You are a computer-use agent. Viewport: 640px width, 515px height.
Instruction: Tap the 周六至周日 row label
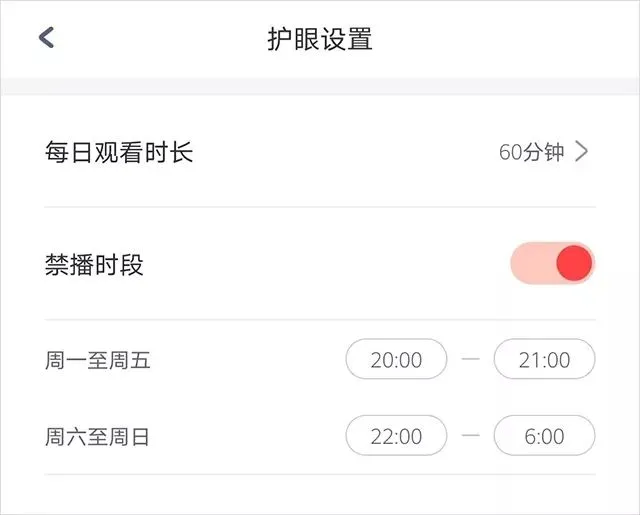97,437
